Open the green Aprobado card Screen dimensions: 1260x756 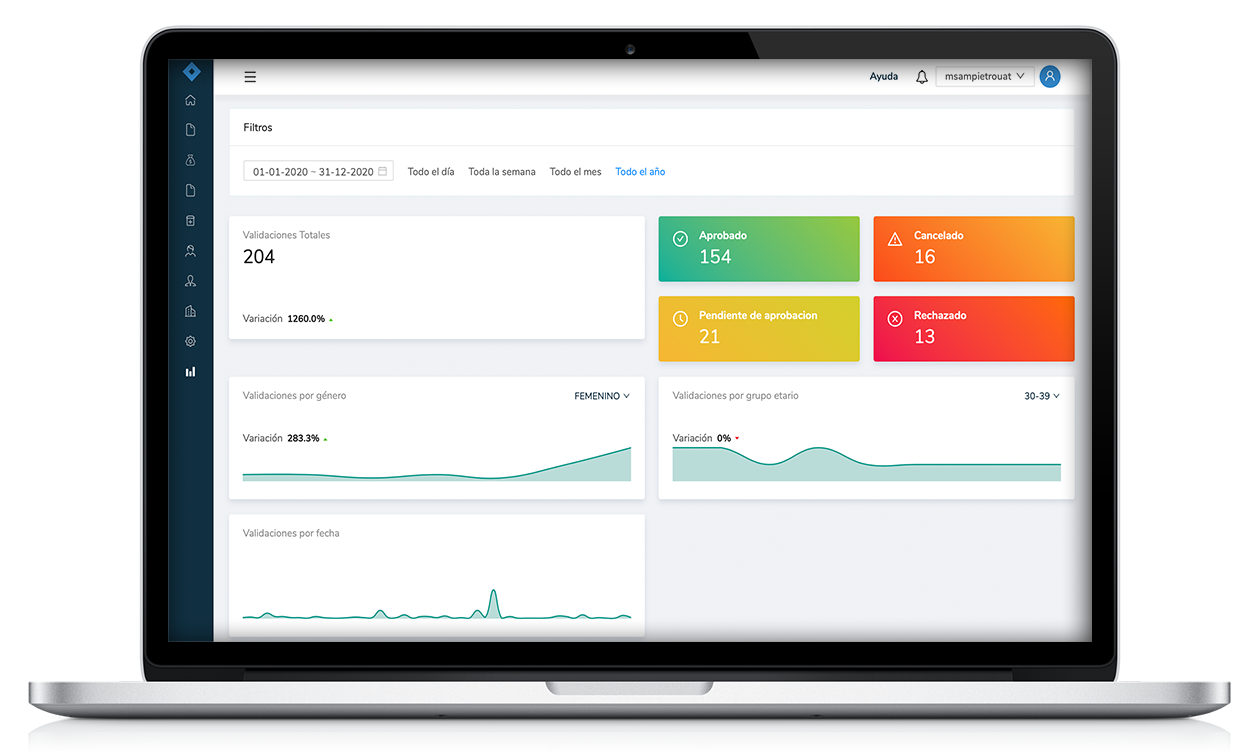[x=758, y=248]
